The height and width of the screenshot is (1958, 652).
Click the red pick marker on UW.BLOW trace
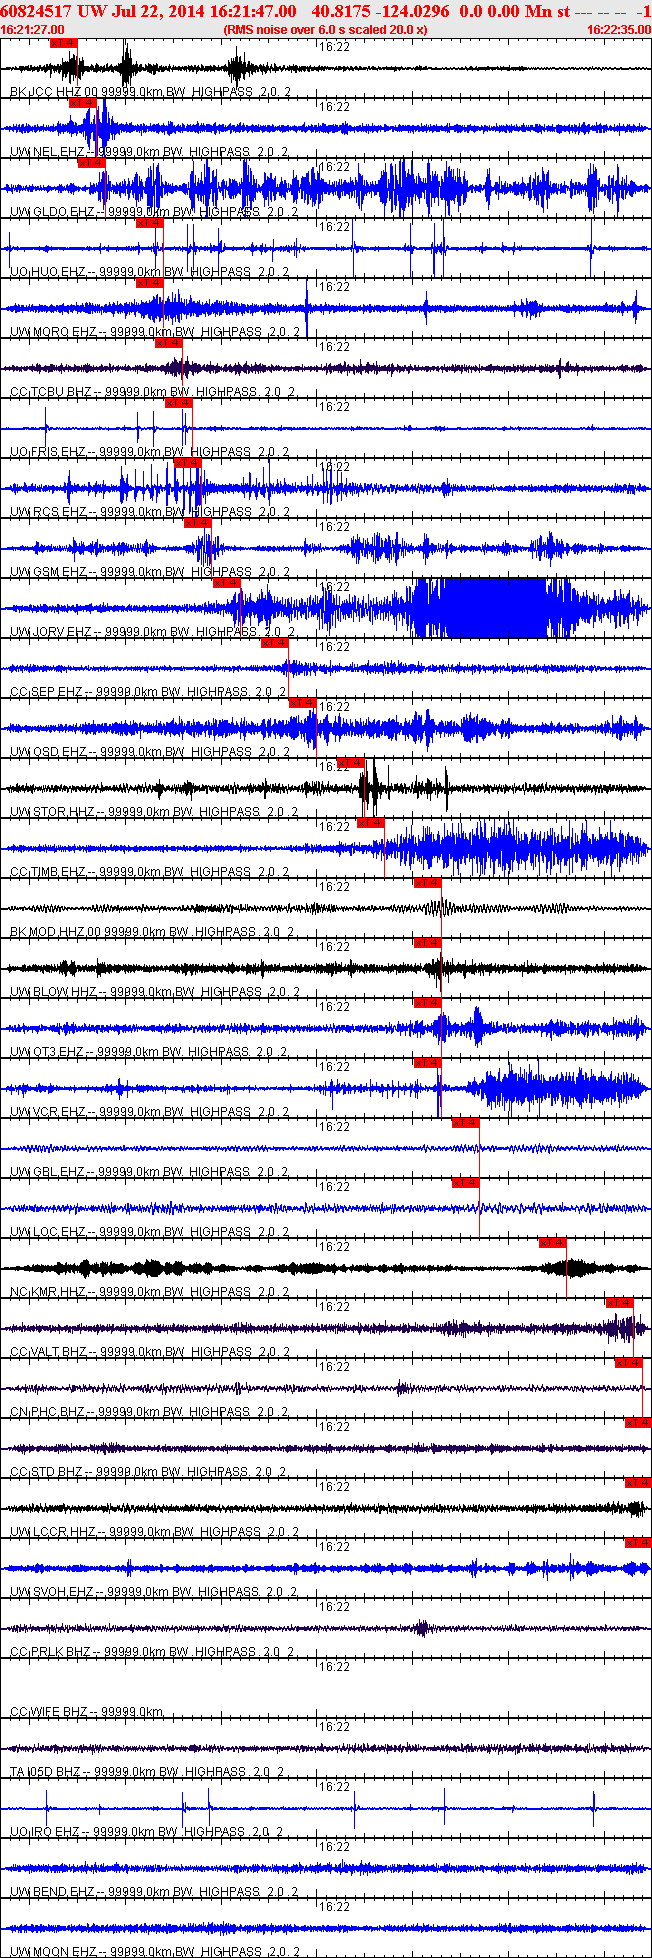(x=428, y=943)
